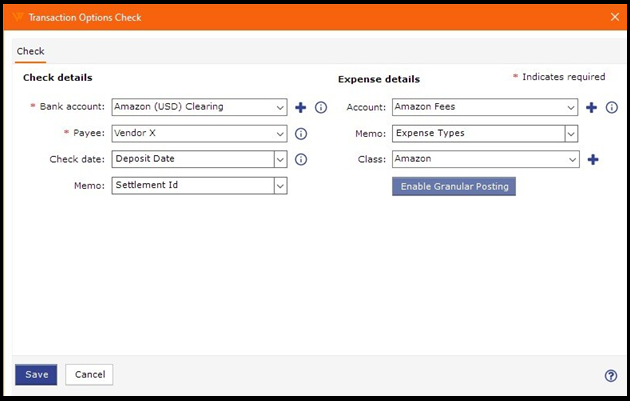This screenshot has height=401, width=630.
Task: Click the Enable Granular Posting button
Action: (453, 186)
